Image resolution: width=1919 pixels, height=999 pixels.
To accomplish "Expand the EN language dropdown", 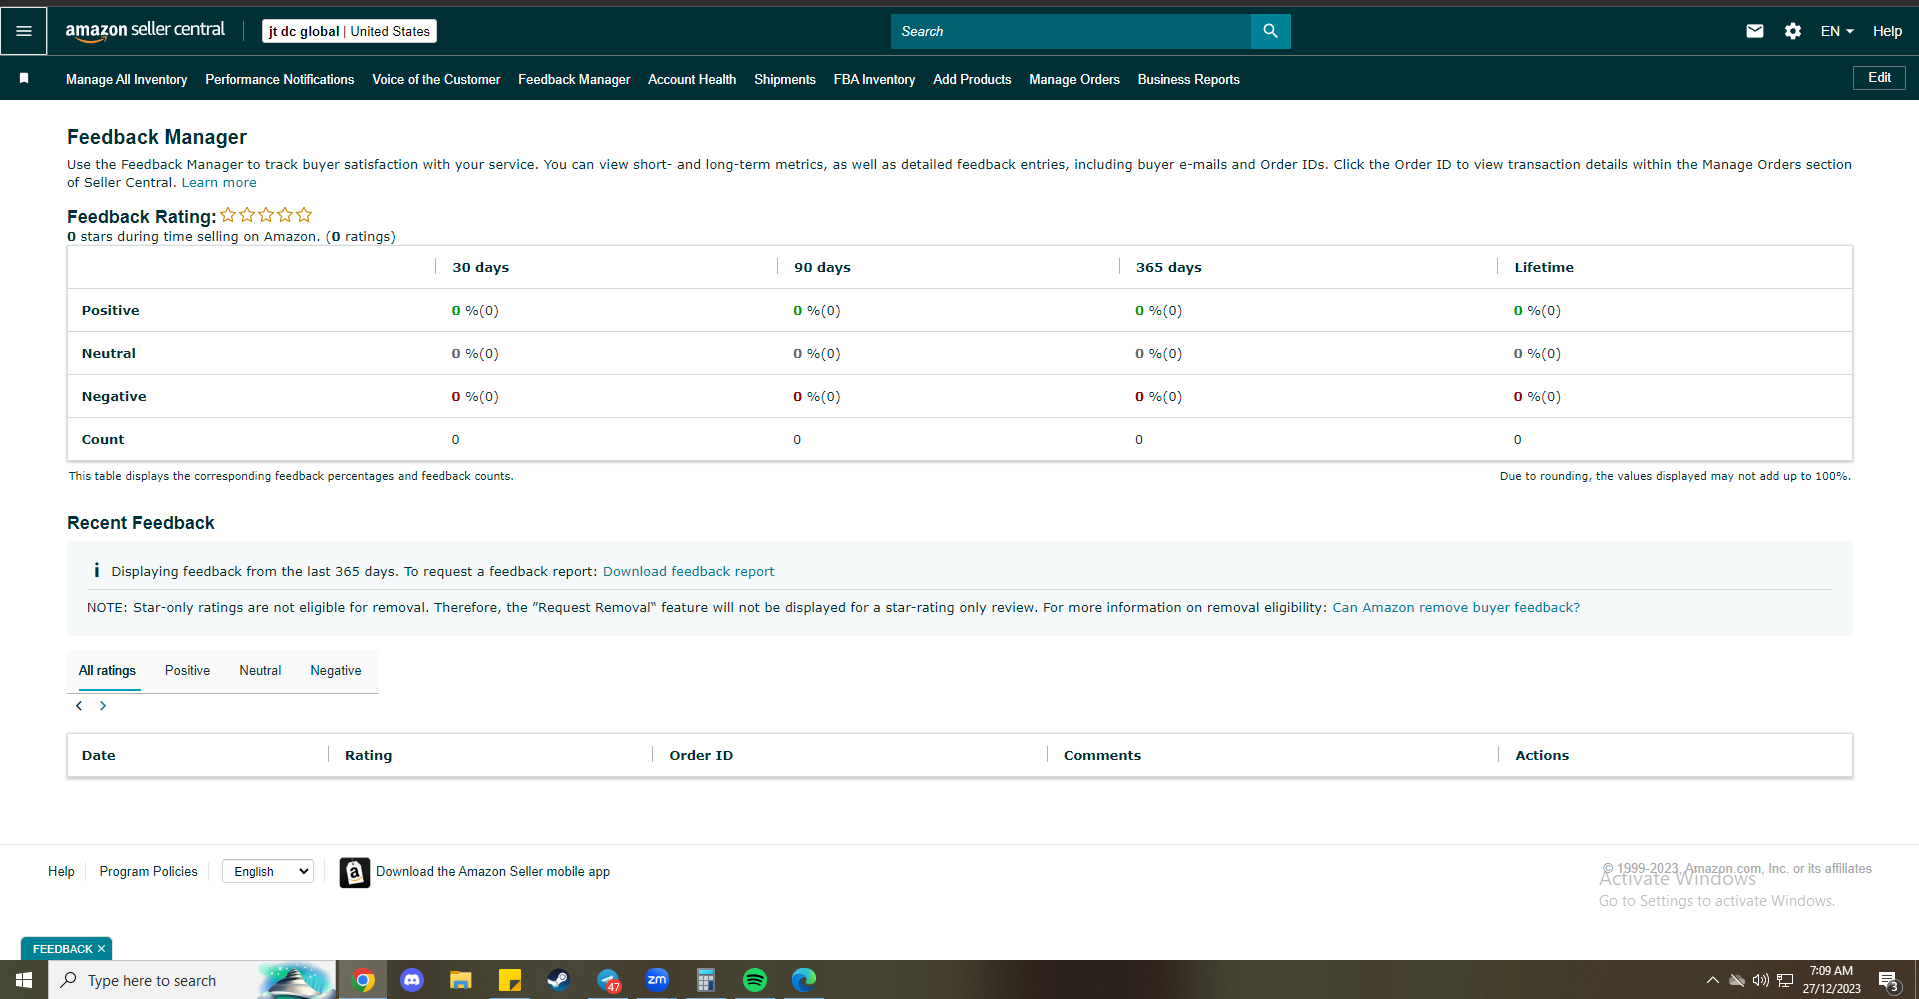I will [1837, 31].
